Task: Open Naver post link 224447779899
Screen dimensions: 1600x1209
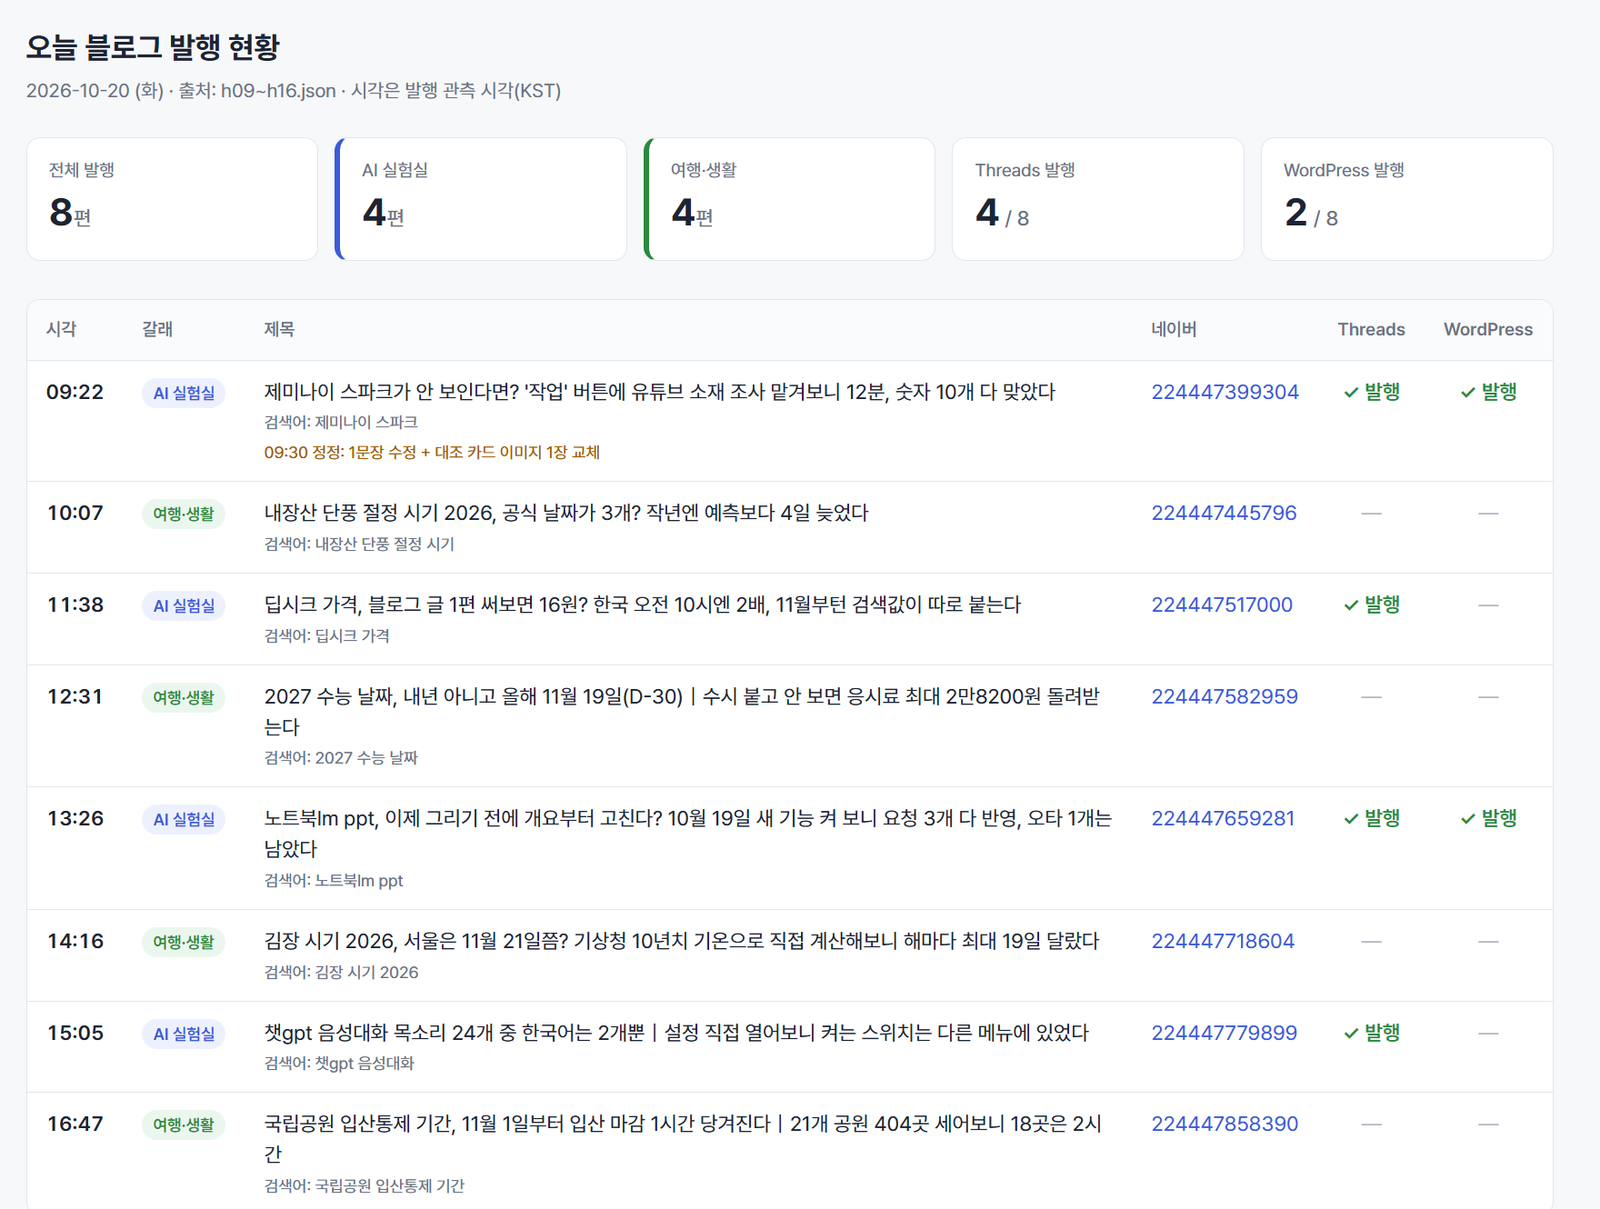Action: tap(1224, 1033)
